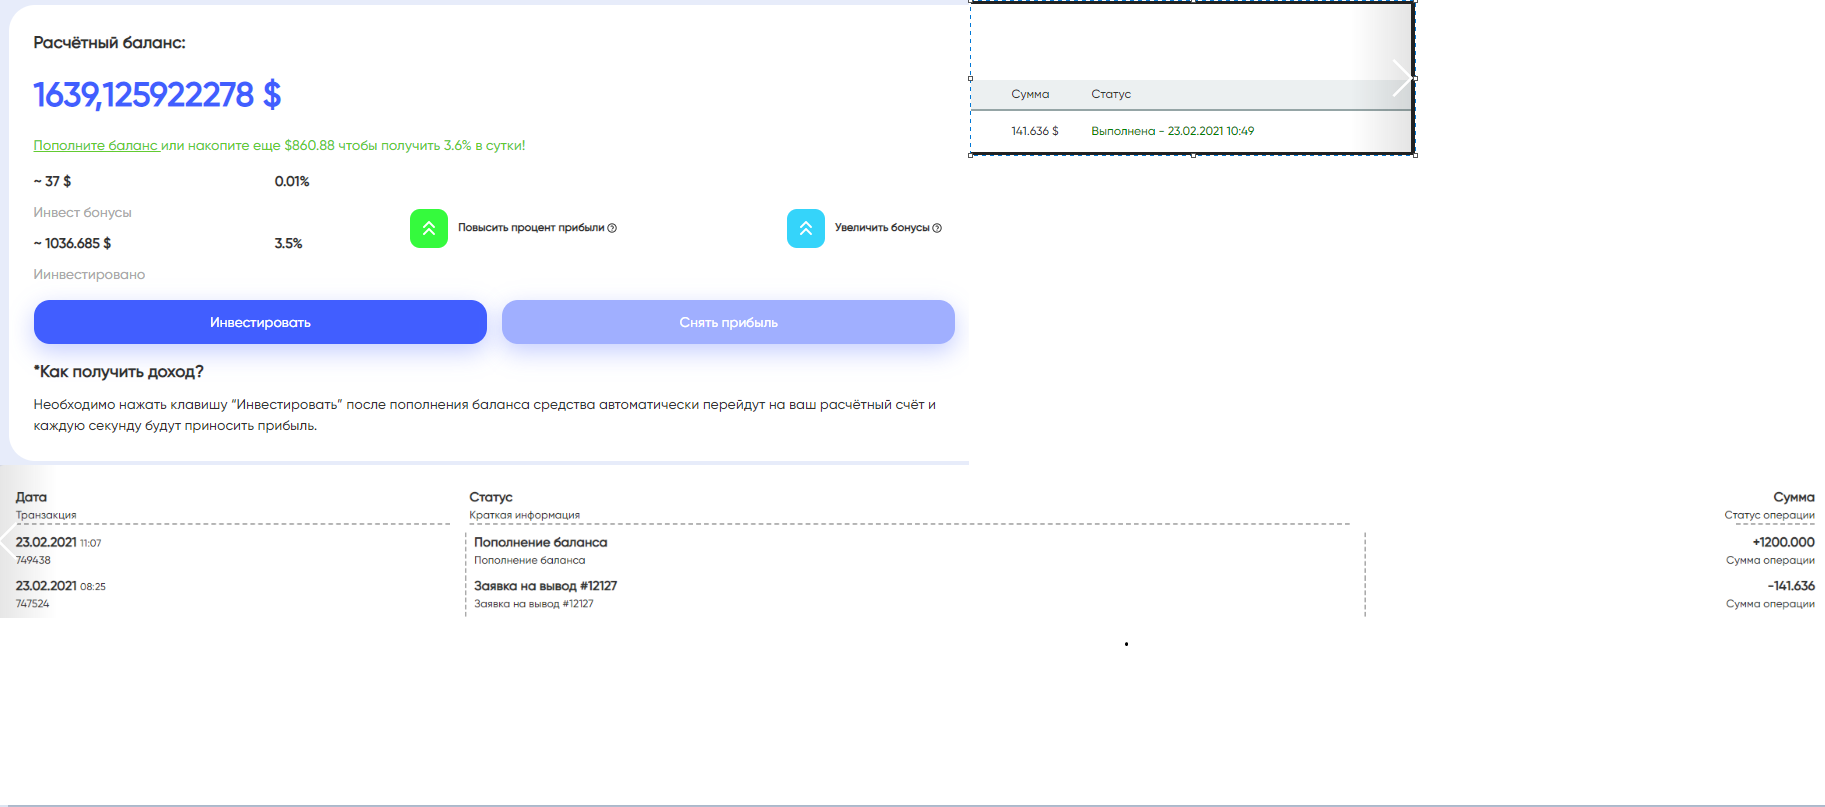The width and height of the screenshot is (1825, 807).
Task: Click the Сумма header in transaction table
Action: (1793, 497)
